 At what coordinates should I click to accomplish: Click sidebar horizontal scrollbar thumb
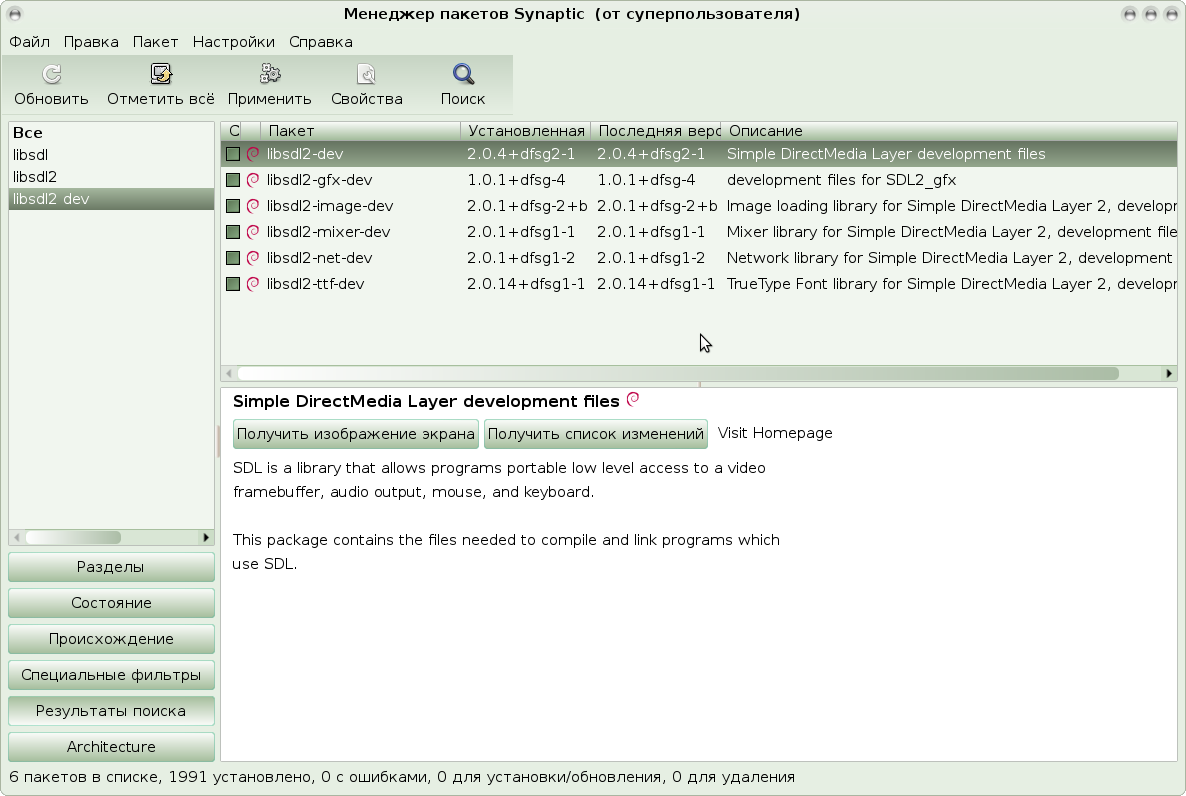pos(73,537)
